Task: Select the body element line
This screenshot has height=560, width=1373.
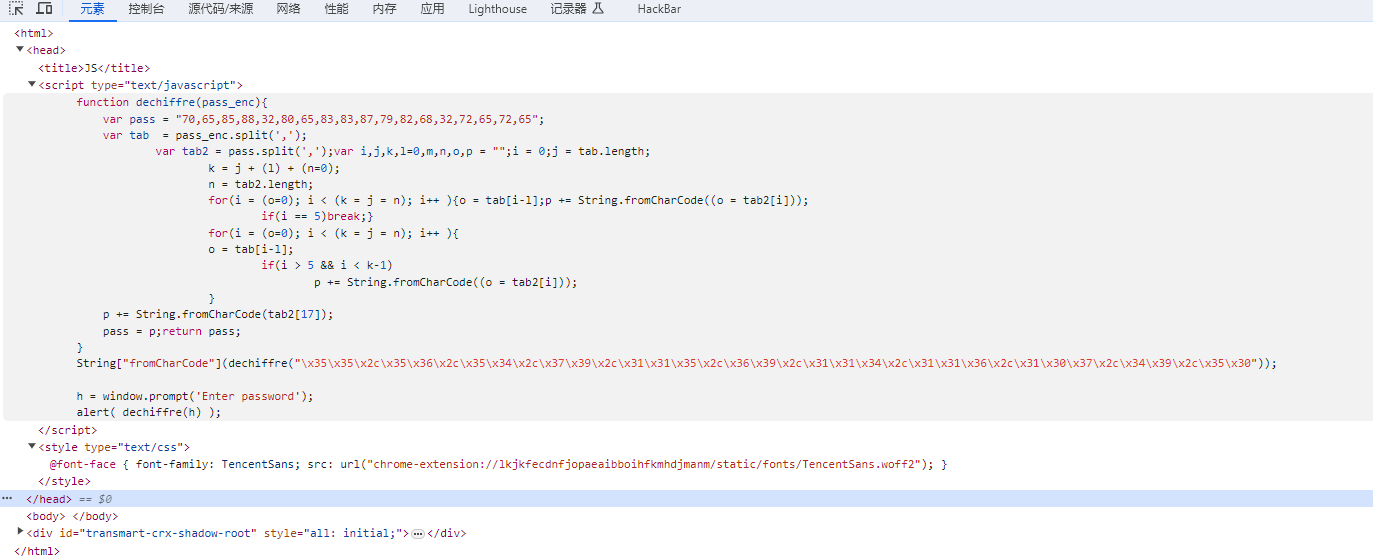Action: point(72,516)
